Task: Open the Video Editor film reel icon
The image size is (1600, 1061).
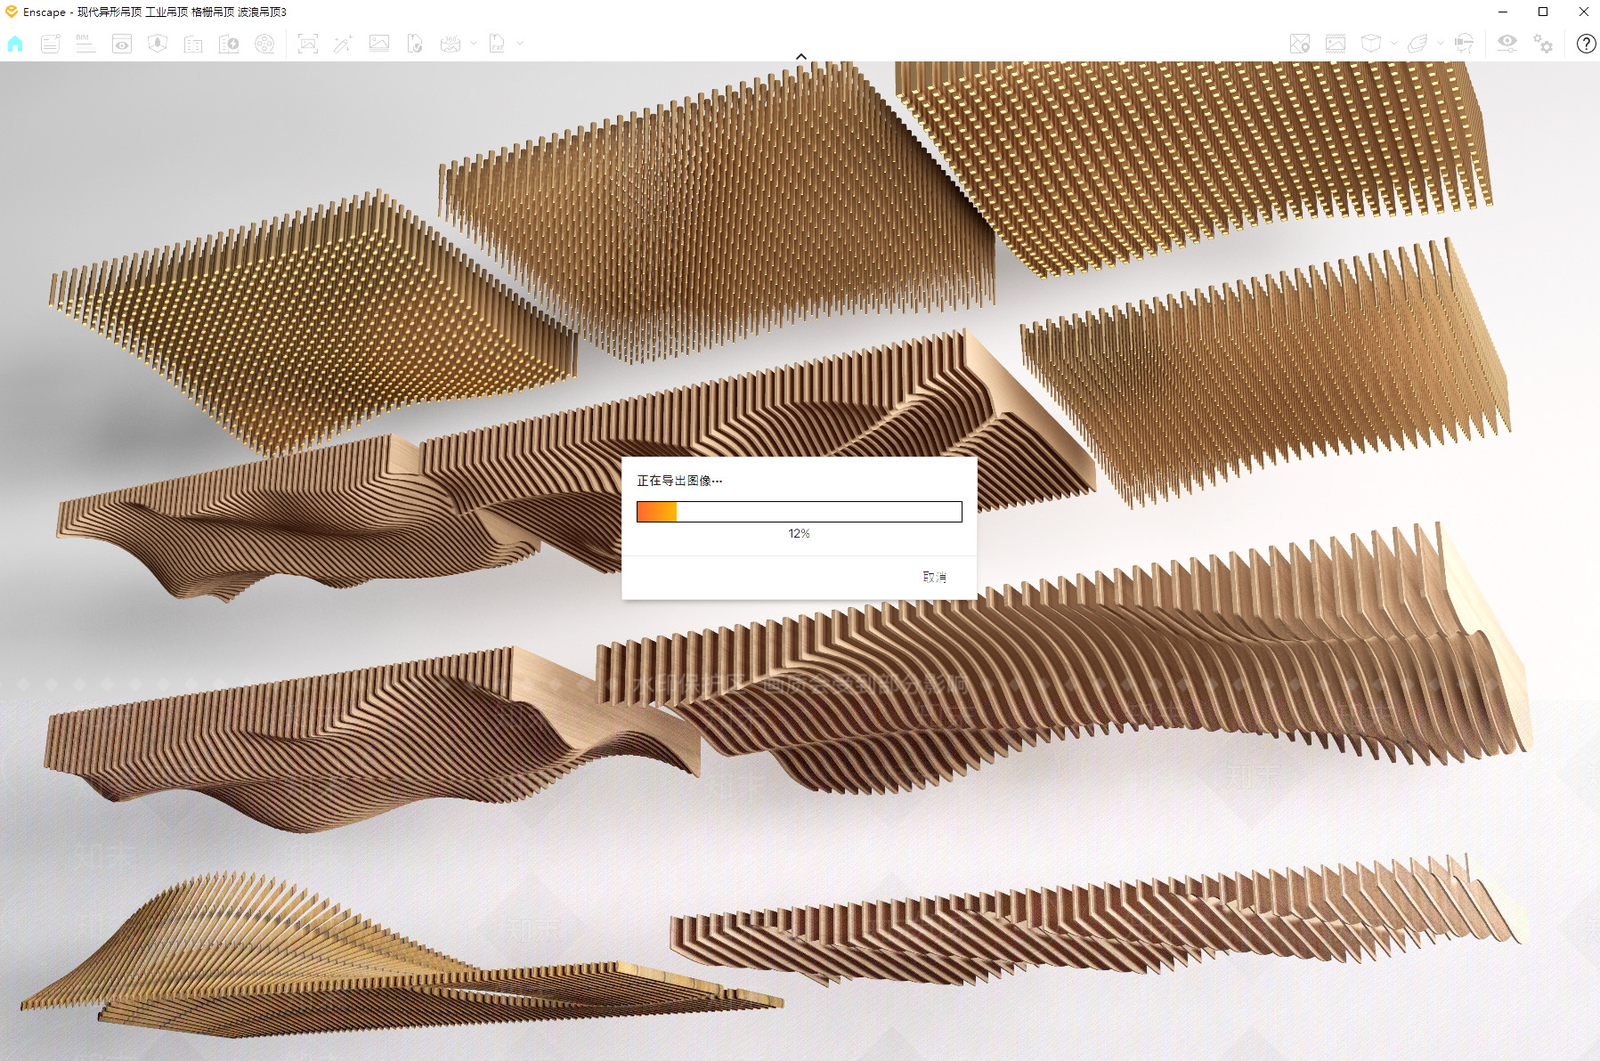Action: coord(265,44)
